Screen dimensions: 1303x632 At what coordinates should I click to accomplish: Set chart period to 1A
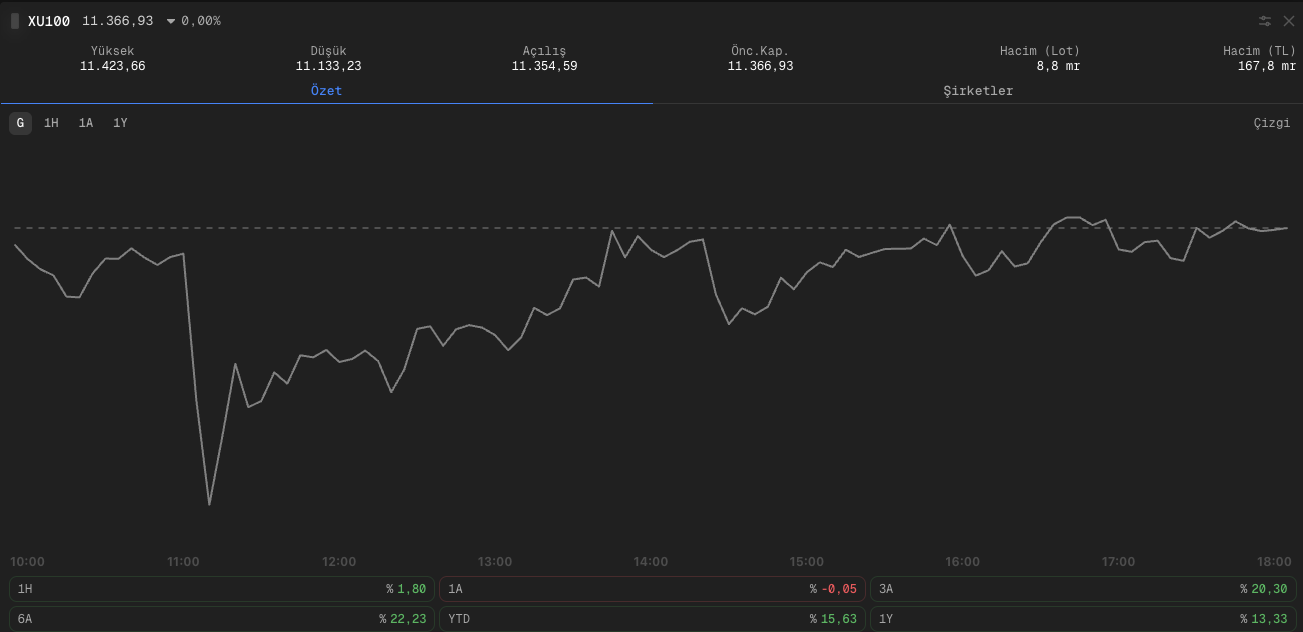pyautogui.click(x=86, y=123)
